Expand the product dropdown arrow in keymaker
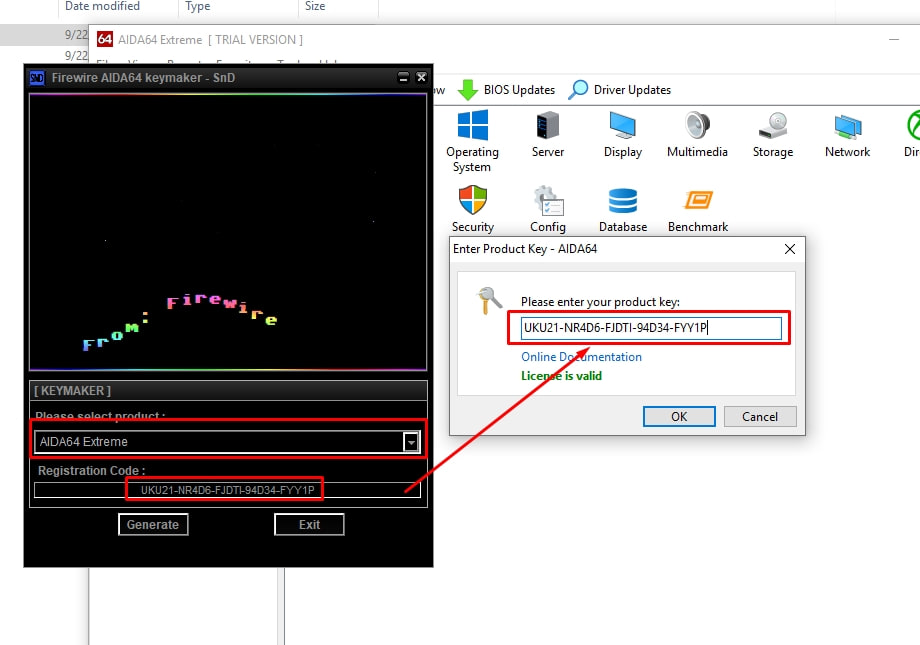The height and width of the screenshot is (645, 920). (x=411, y=442)
